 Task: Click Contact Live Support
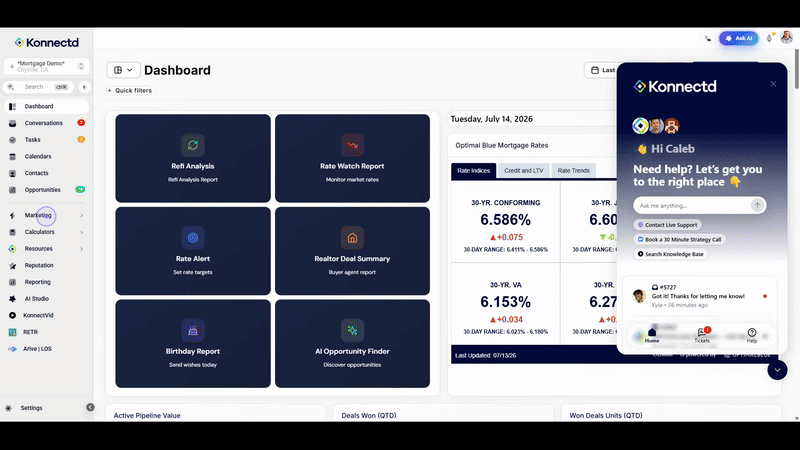(x=667, y=225)
